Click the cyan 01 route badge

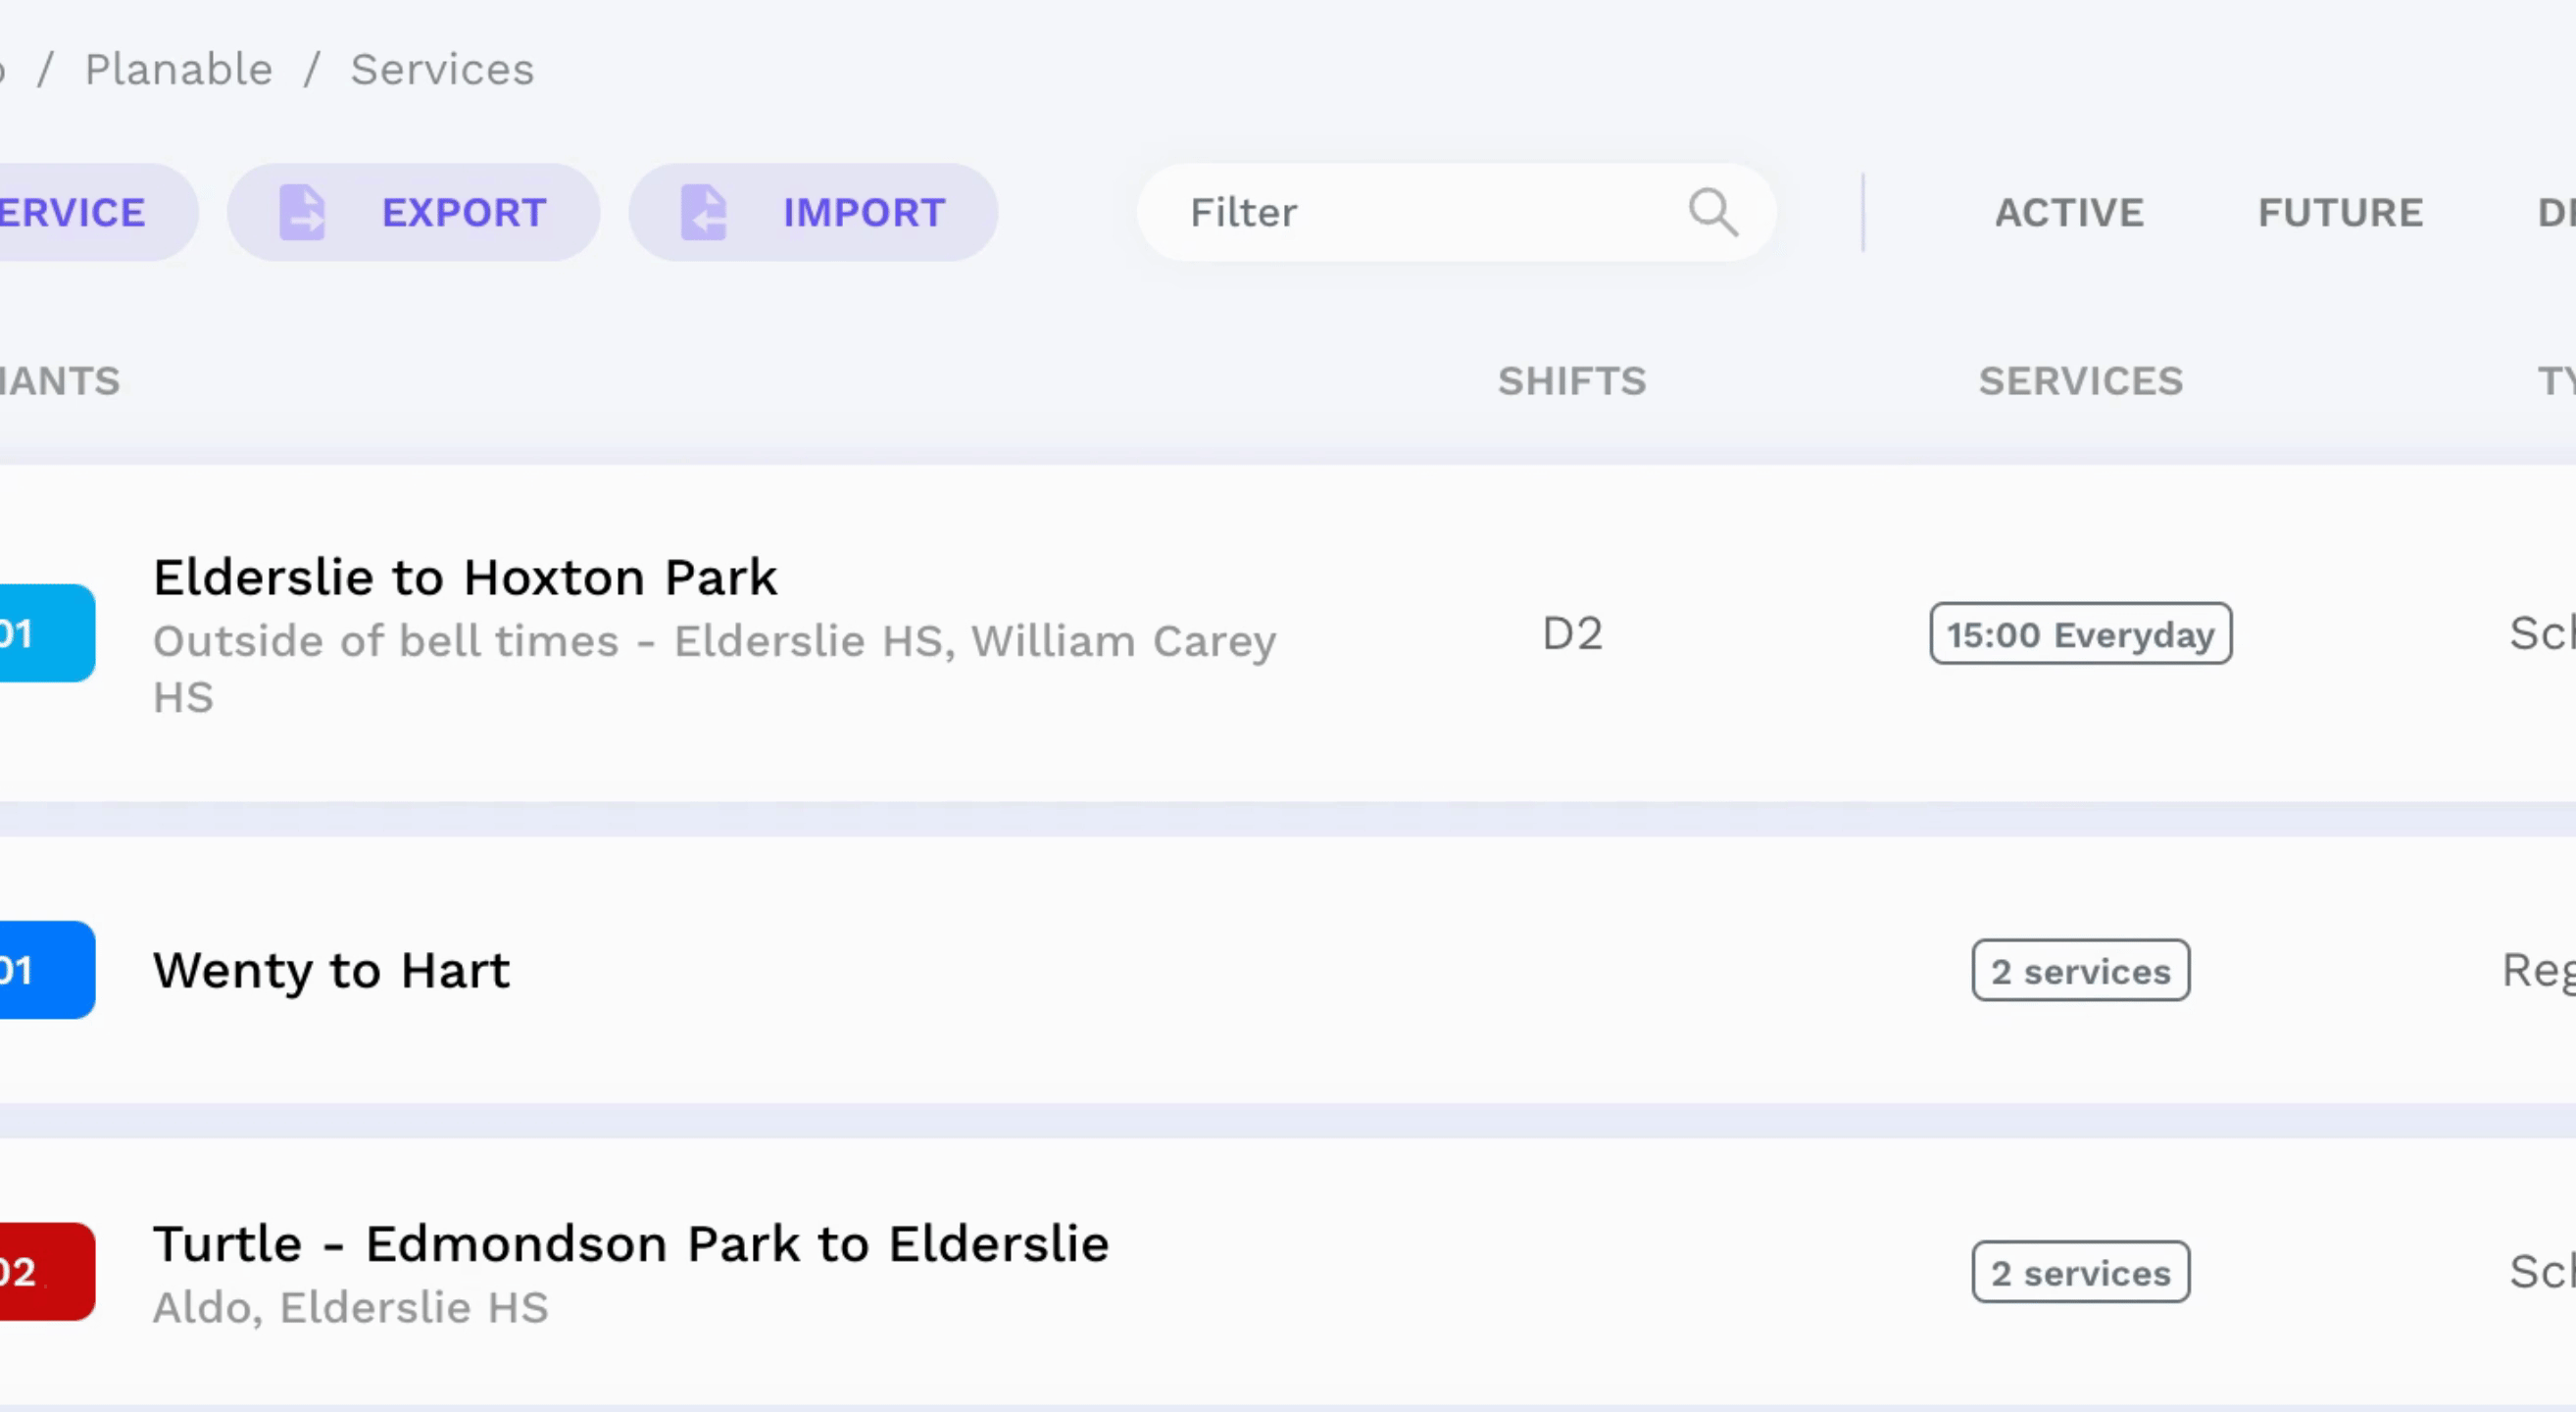44,633
